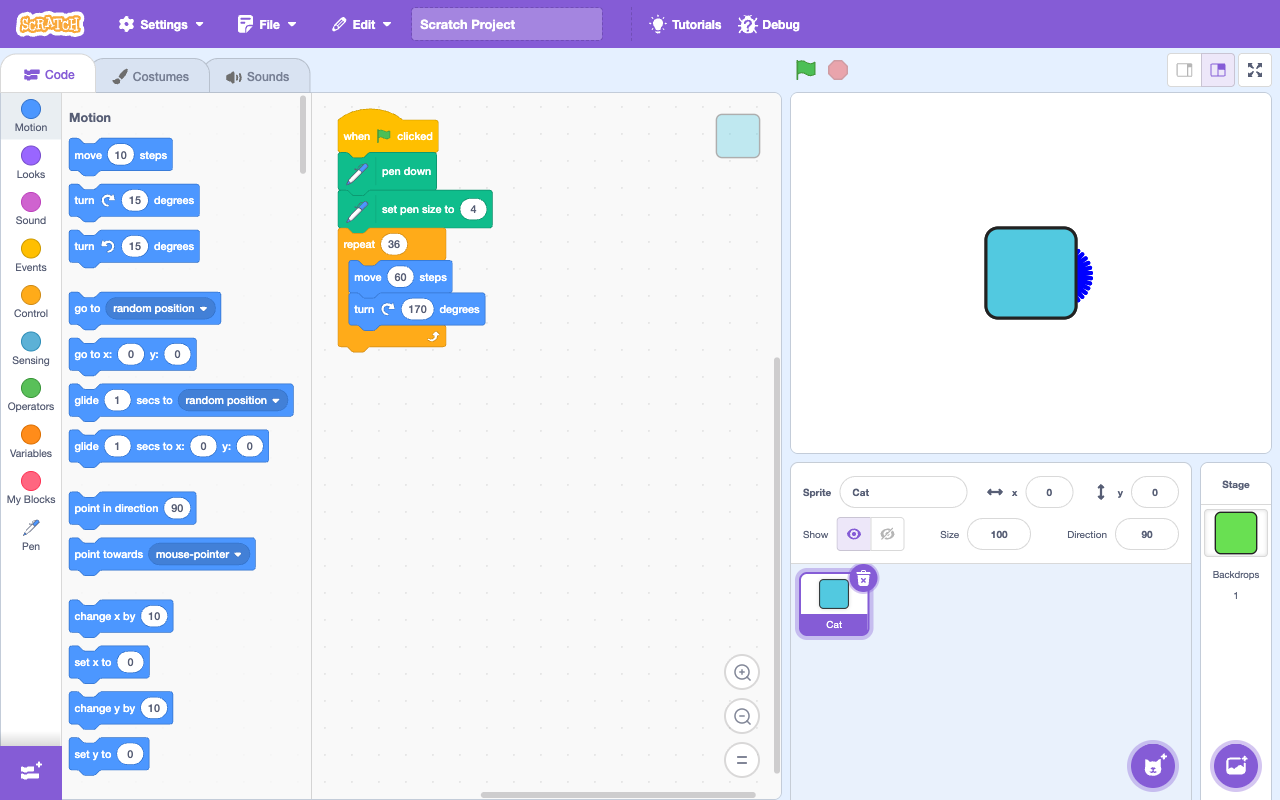Select the My Blocks category

(x=31, y=487)
